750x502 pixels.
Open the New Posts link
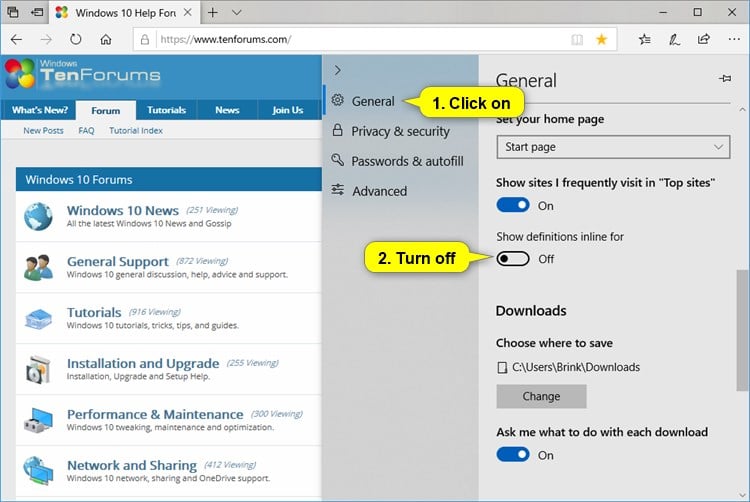point(43,131)
